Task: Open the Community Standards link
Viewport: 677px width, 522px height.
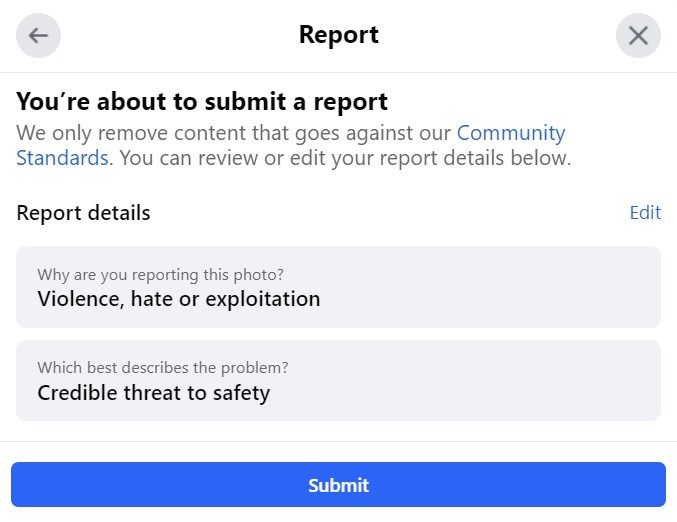Action: point(511,133)
